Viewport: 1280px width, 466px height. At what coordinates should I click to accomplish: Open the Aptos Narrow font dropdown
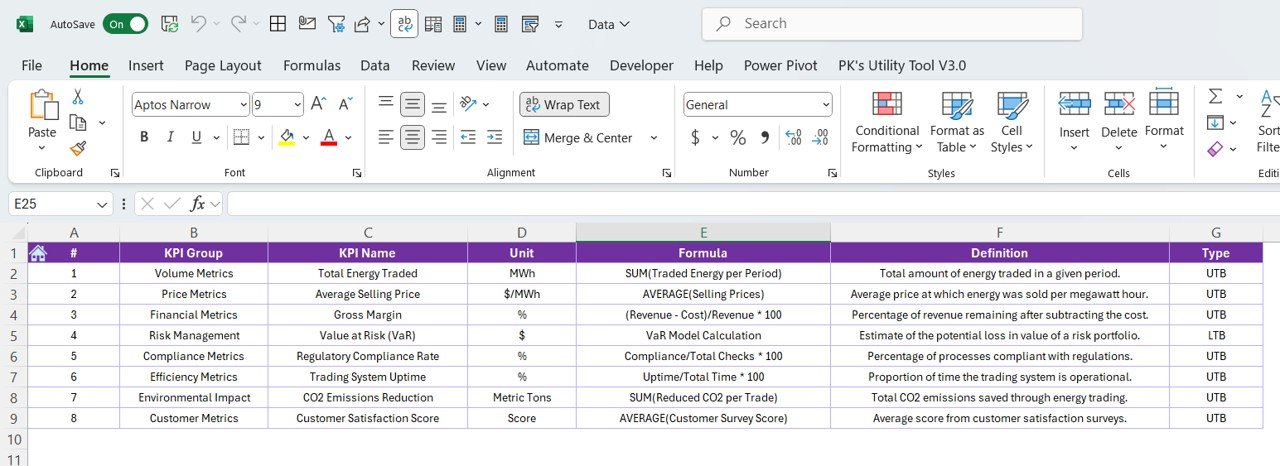click(x=243, y=105)
